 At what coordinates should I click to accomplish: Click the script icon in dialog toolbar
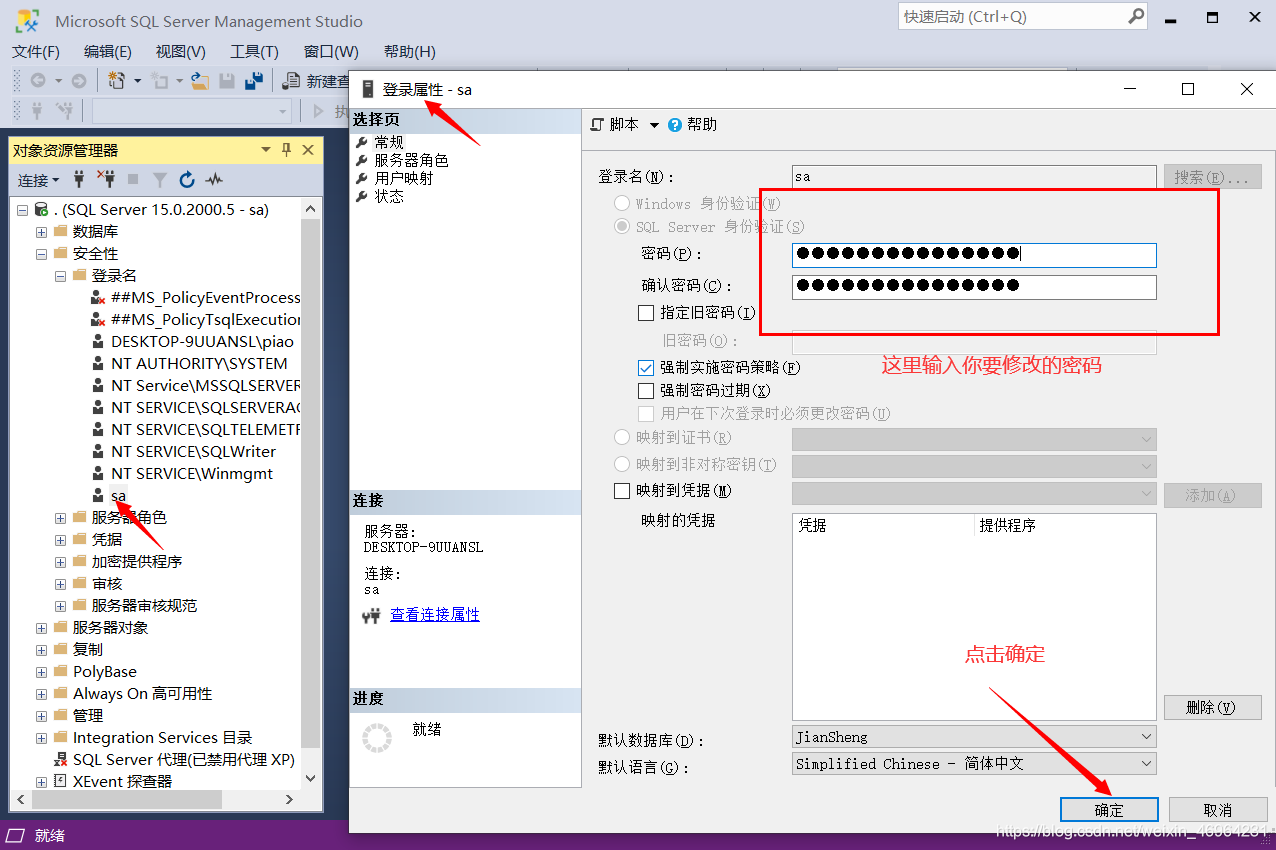click(x=598, y=125)
